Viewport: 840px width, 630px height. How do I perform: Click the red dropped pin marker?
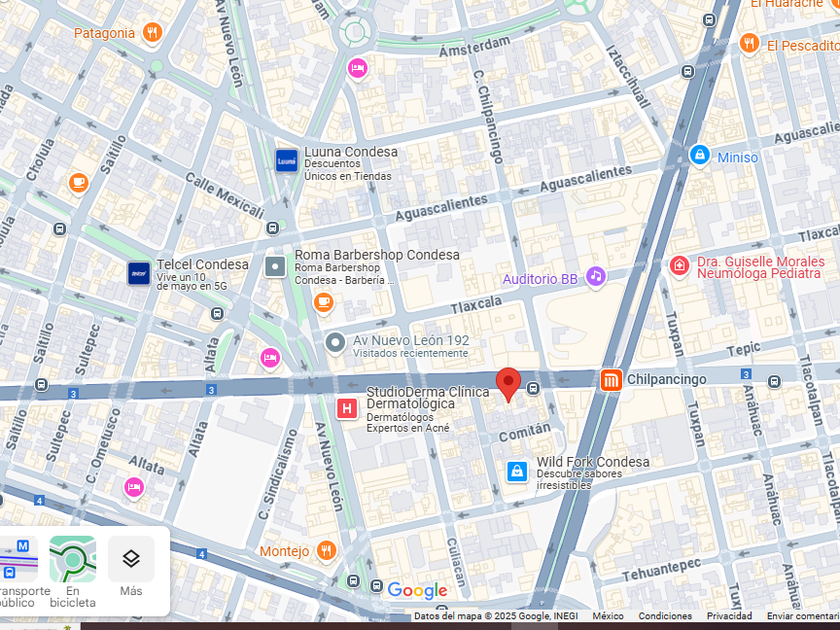pyautogui.click(x=508, y=384)
